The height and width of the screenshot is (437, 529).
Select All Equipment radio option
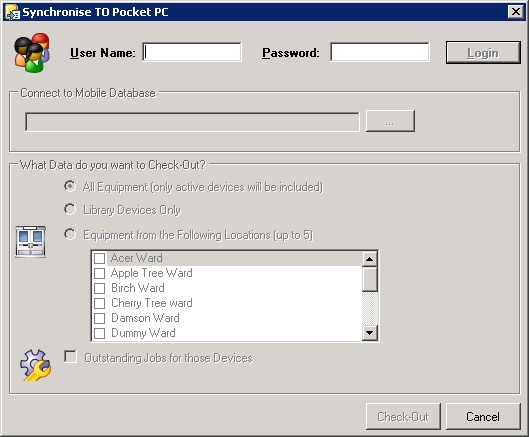coord(70,186)
